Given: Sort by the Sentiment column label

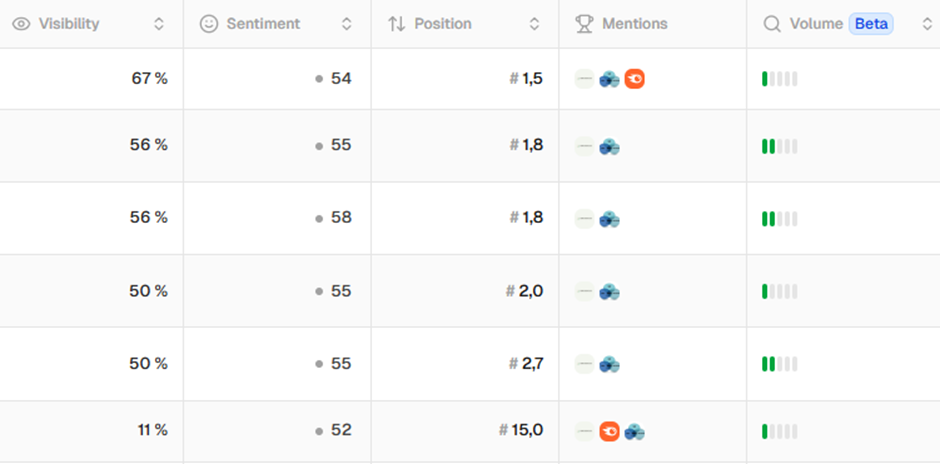Looking at the screenshot, I should coord(263,24).
